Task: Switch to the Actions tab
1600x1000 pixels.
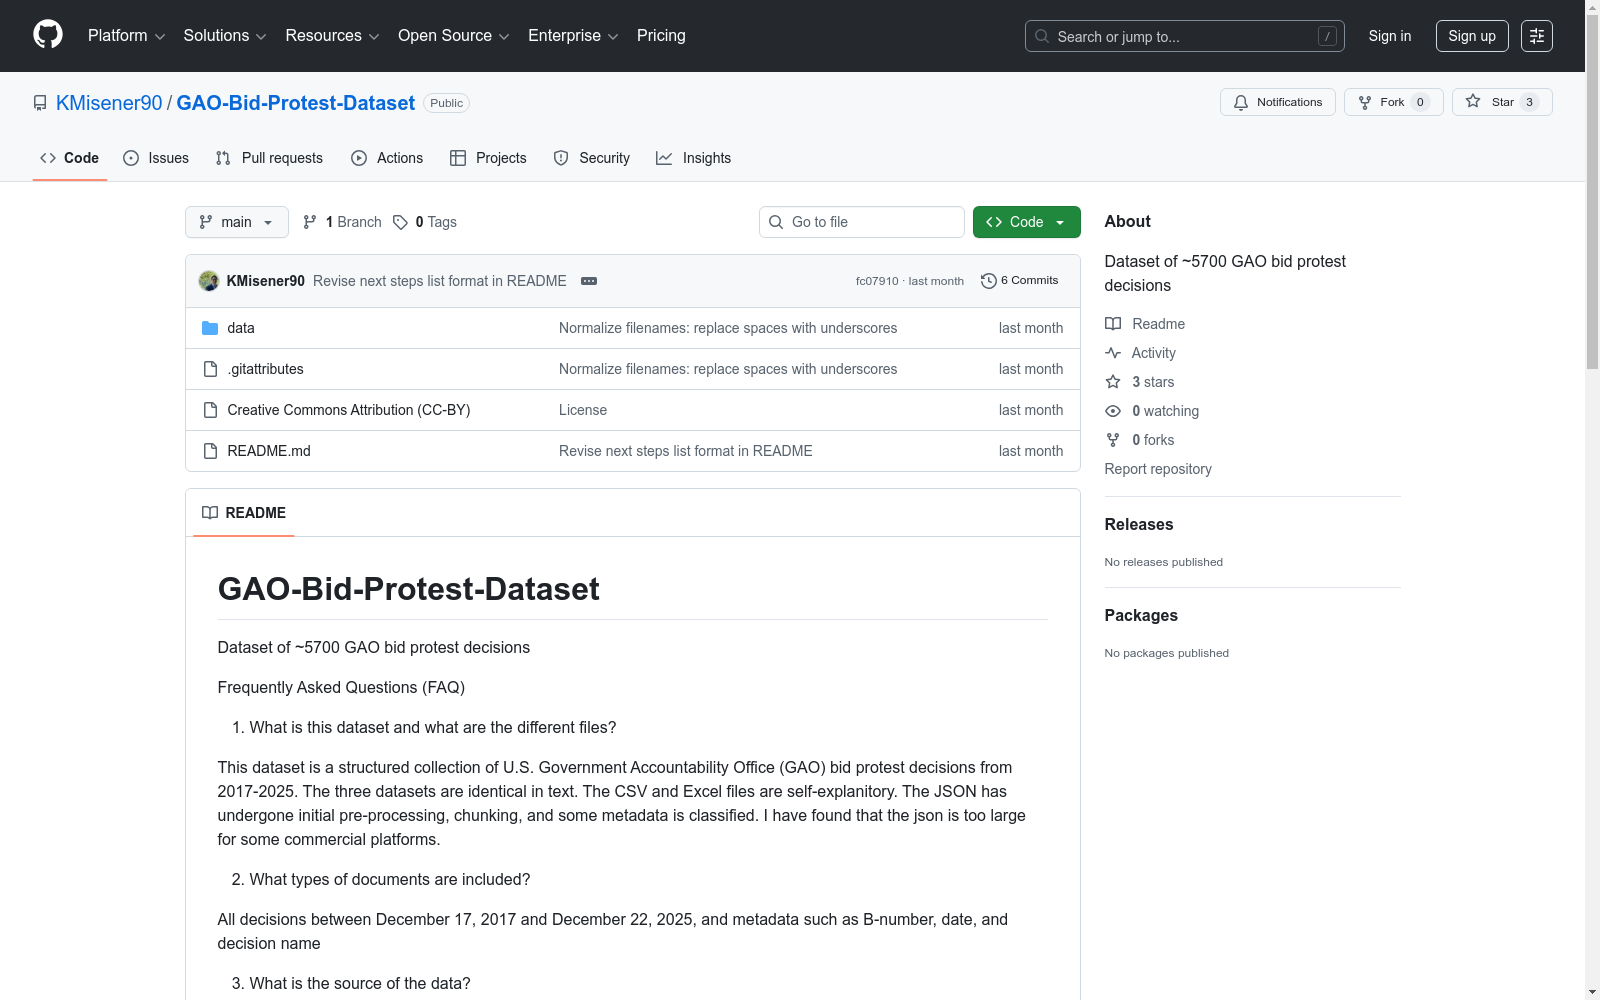Action: click(387, 158)
